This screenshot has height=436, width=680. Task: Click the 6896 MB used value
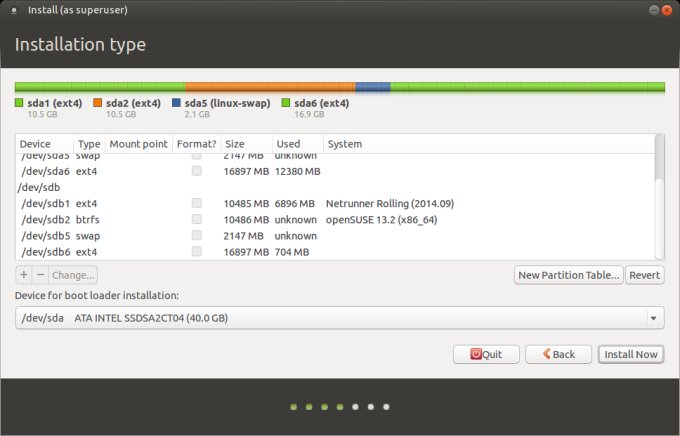294,203
